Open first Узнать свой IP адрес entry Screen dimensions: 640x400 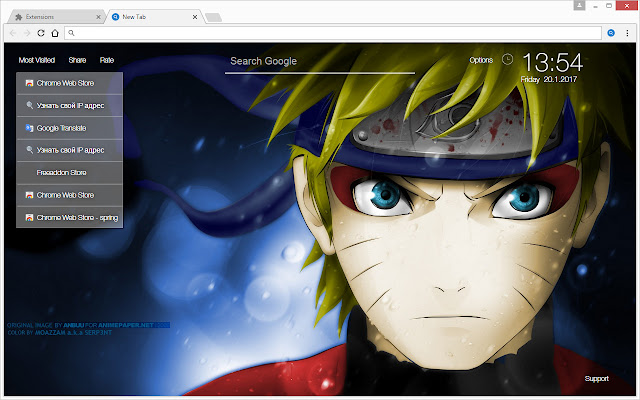tap(69, 106)
